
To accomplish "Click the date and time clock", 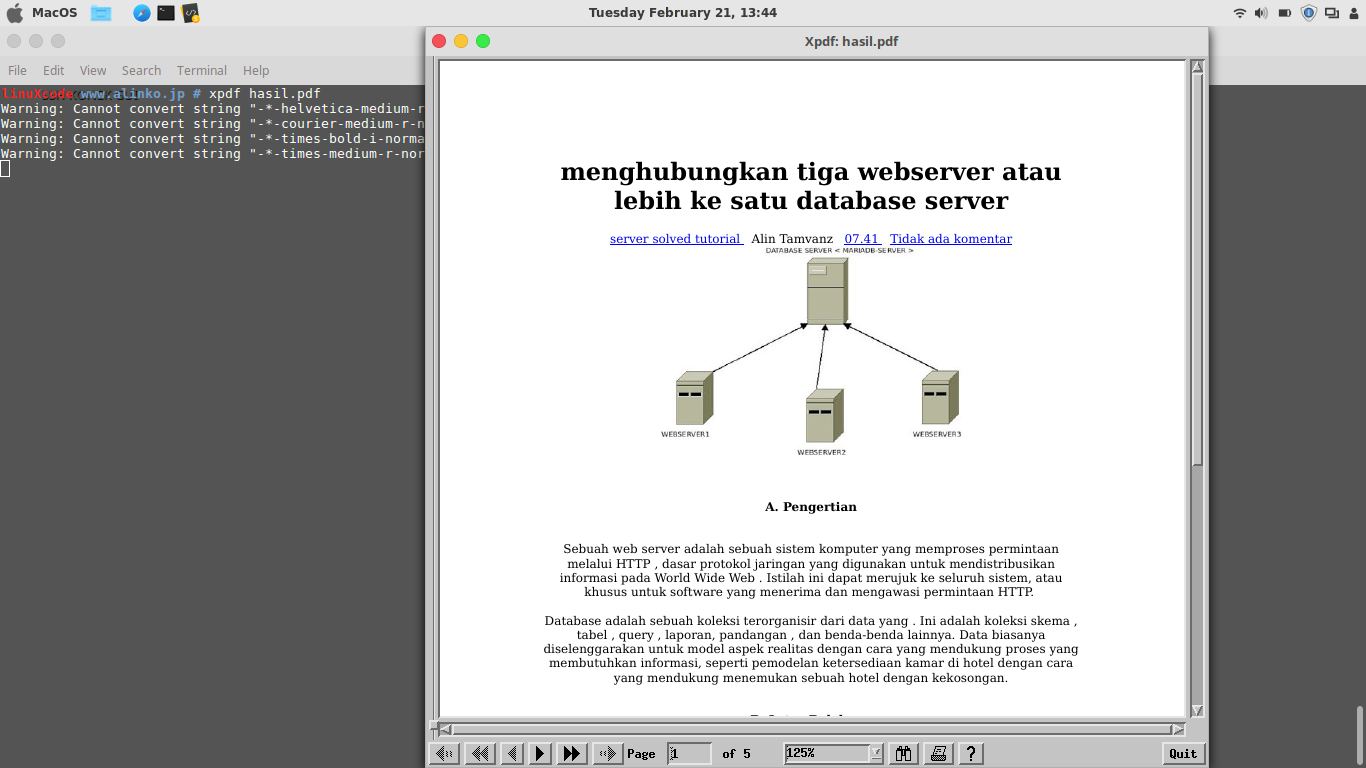I will coord(683,13).
